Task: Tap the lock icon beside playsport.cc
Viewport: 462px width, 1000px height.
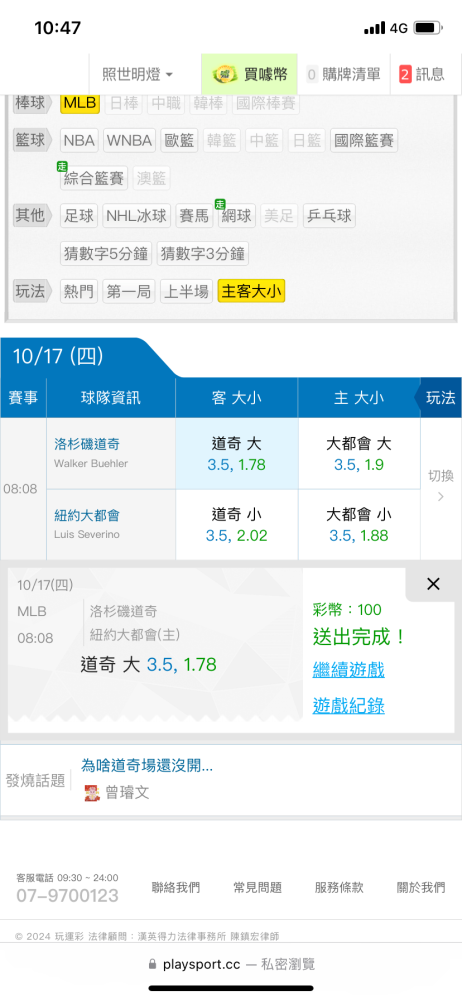Action: (x=152, y=964)
